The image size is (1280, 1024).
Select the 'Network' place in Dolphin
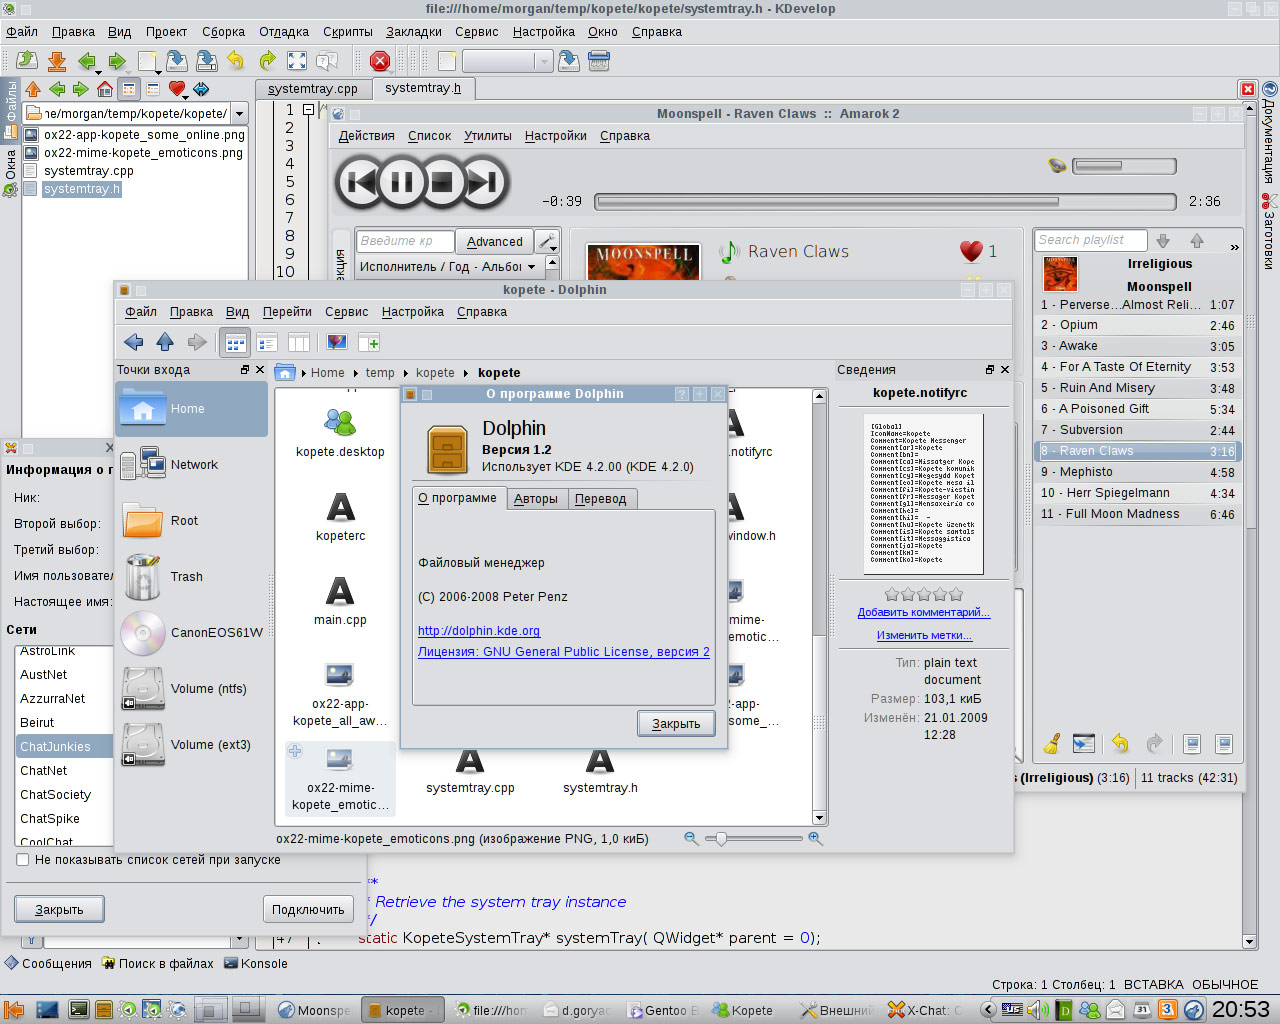(191, 465)
